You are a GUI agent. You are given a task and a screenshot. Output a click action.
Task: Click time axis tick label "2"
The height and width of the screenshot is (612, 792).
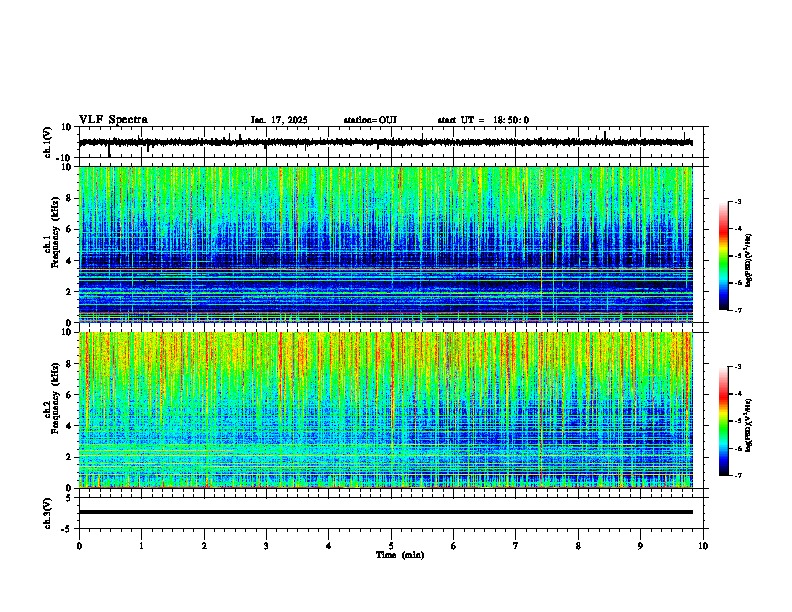pyautogui.click(x=204, y=546)
